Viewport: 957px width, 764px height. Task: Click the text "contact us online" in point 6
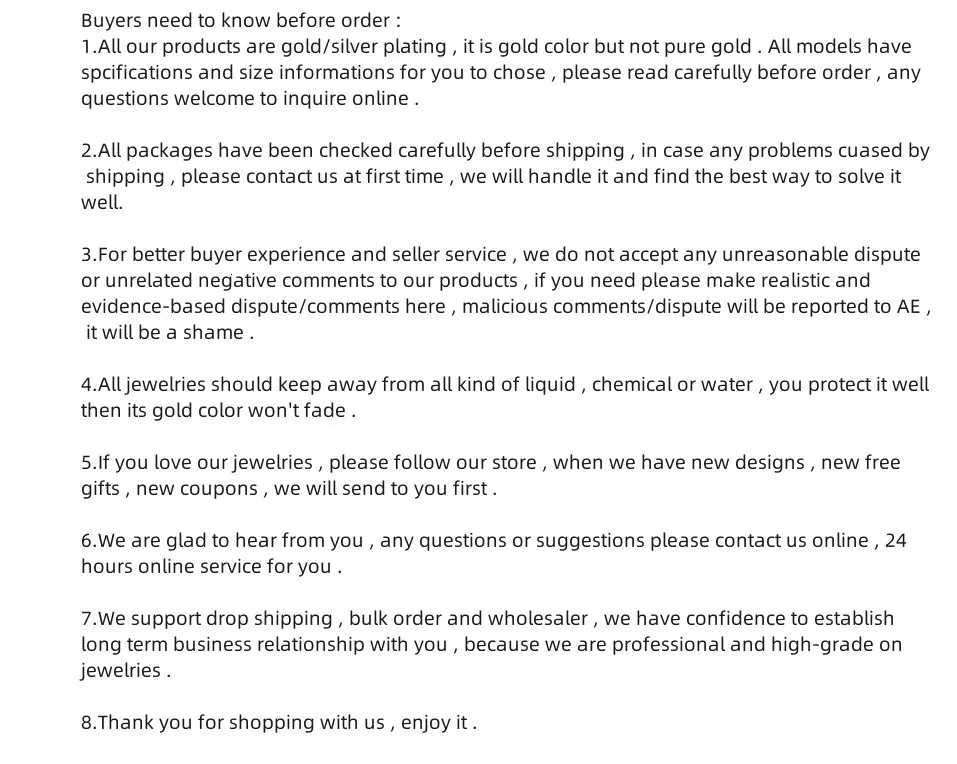pyautogui.click(x=792, y=541)
